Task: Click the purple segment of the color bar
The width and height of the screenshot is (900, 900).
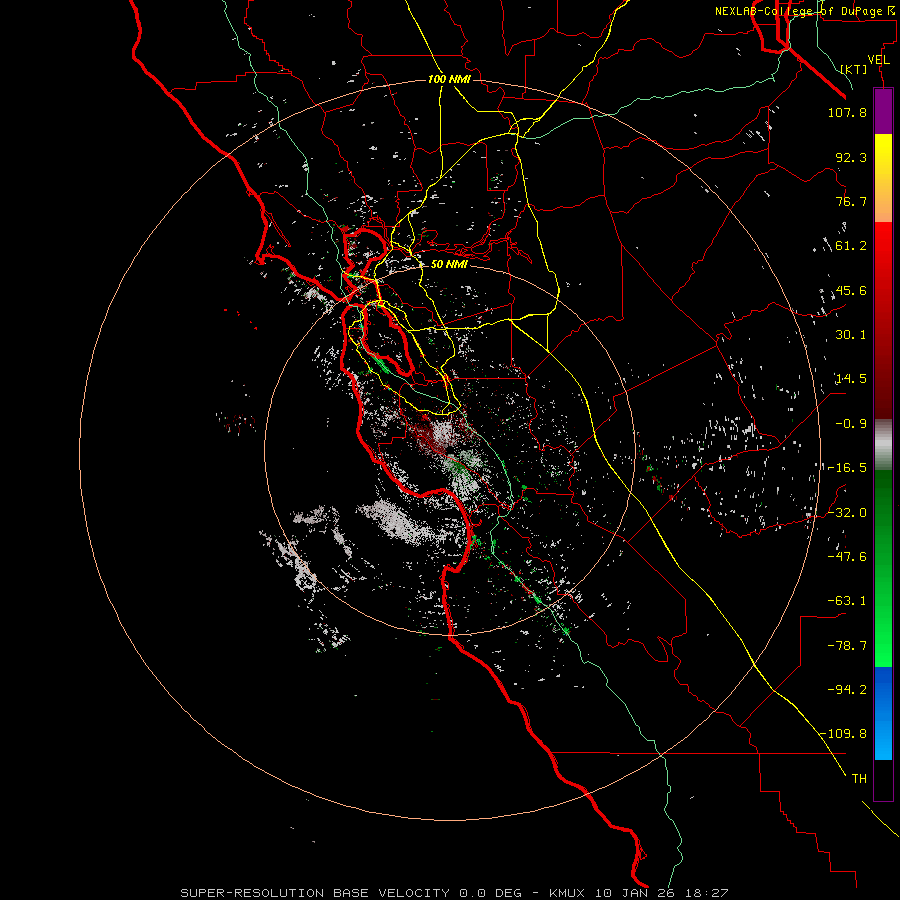Action: [883, 112]
